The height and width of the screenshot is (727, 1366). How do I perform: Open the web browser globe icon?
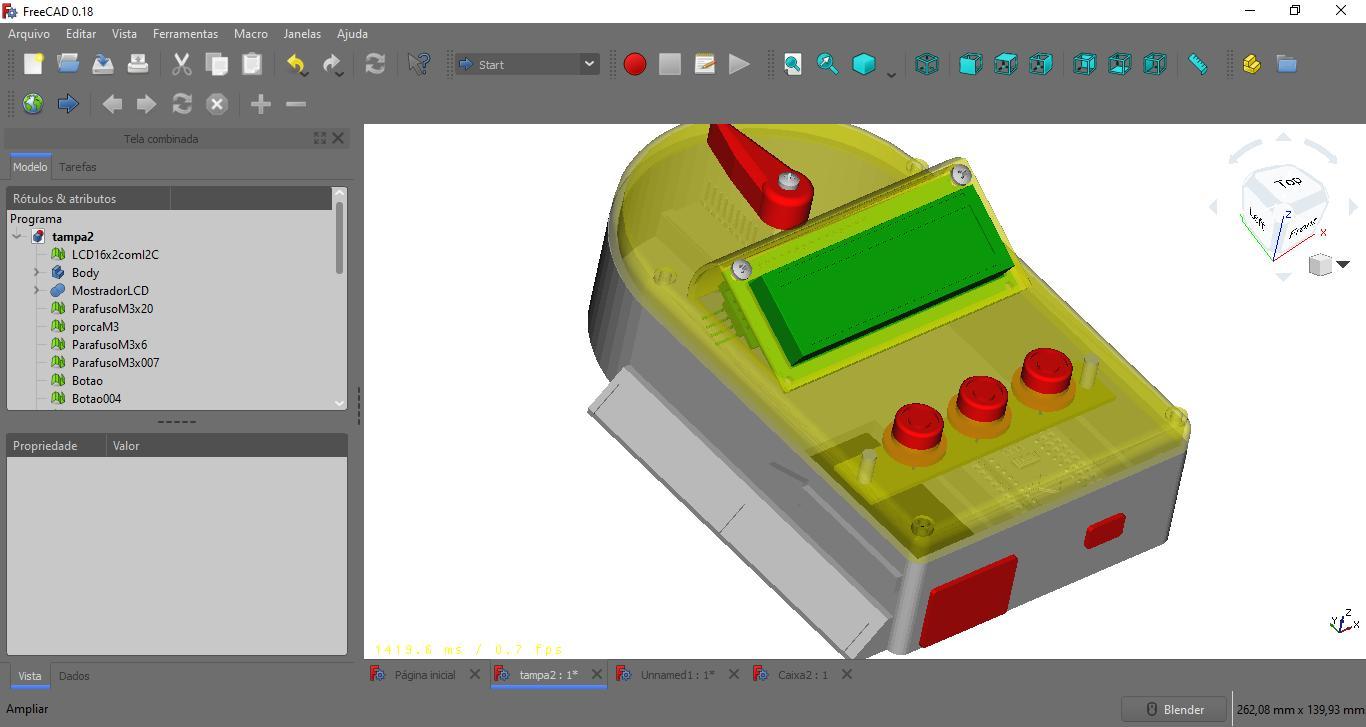coord(33,104)
